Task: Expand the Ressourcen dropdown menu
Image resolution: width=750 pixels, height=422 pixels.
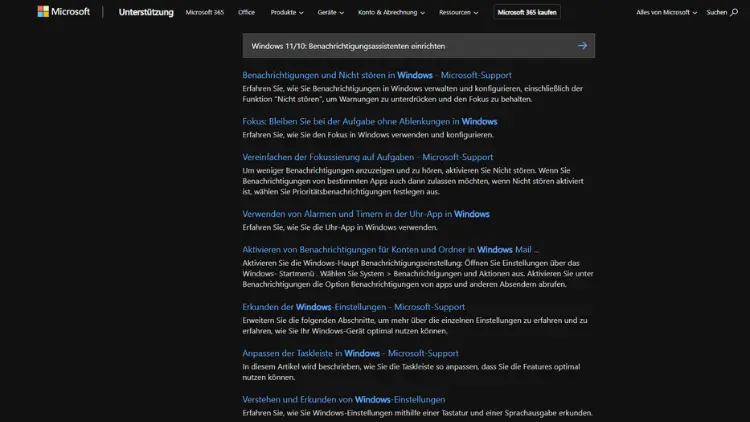Action: point(459,12)
